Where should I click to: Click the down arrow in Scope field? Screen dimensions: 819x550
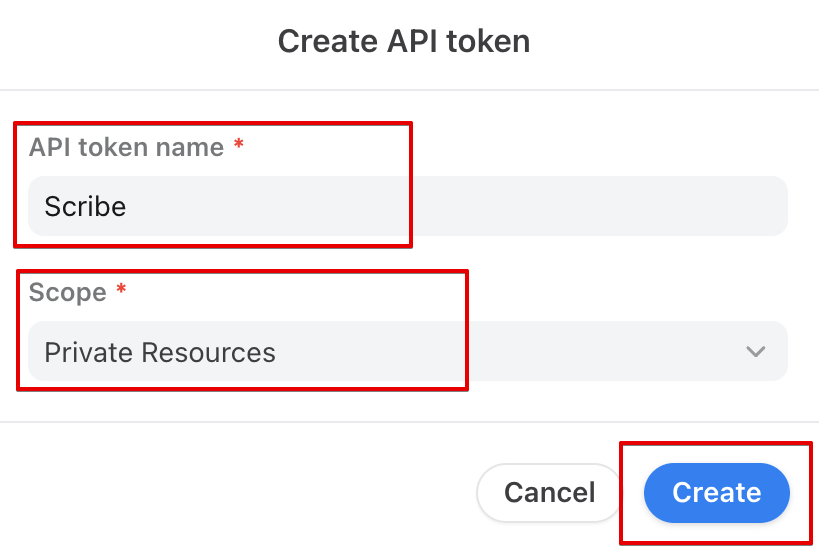(x=755, y=352)
